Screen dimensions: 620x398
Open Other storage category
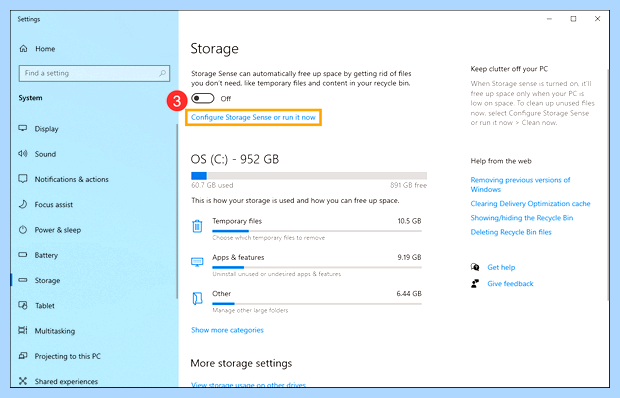pos(306,302)
